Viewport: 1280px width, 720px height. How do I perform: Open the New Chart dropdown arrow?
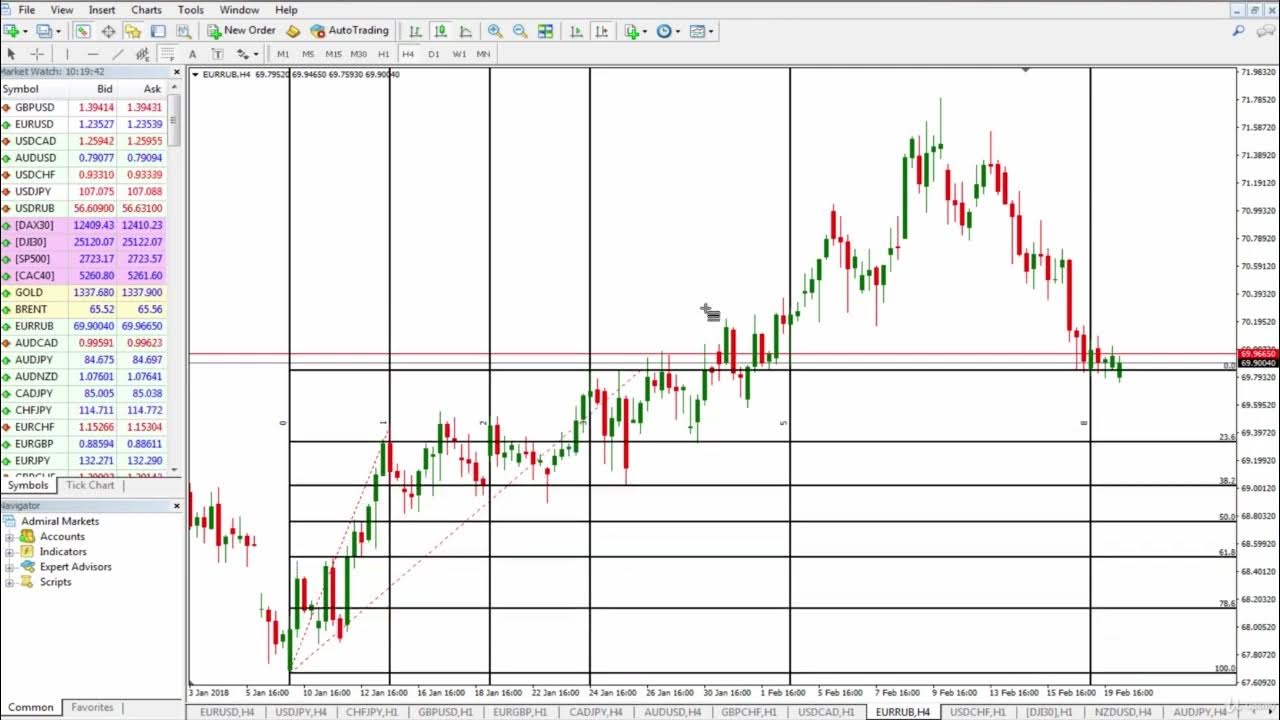(26, 31)
